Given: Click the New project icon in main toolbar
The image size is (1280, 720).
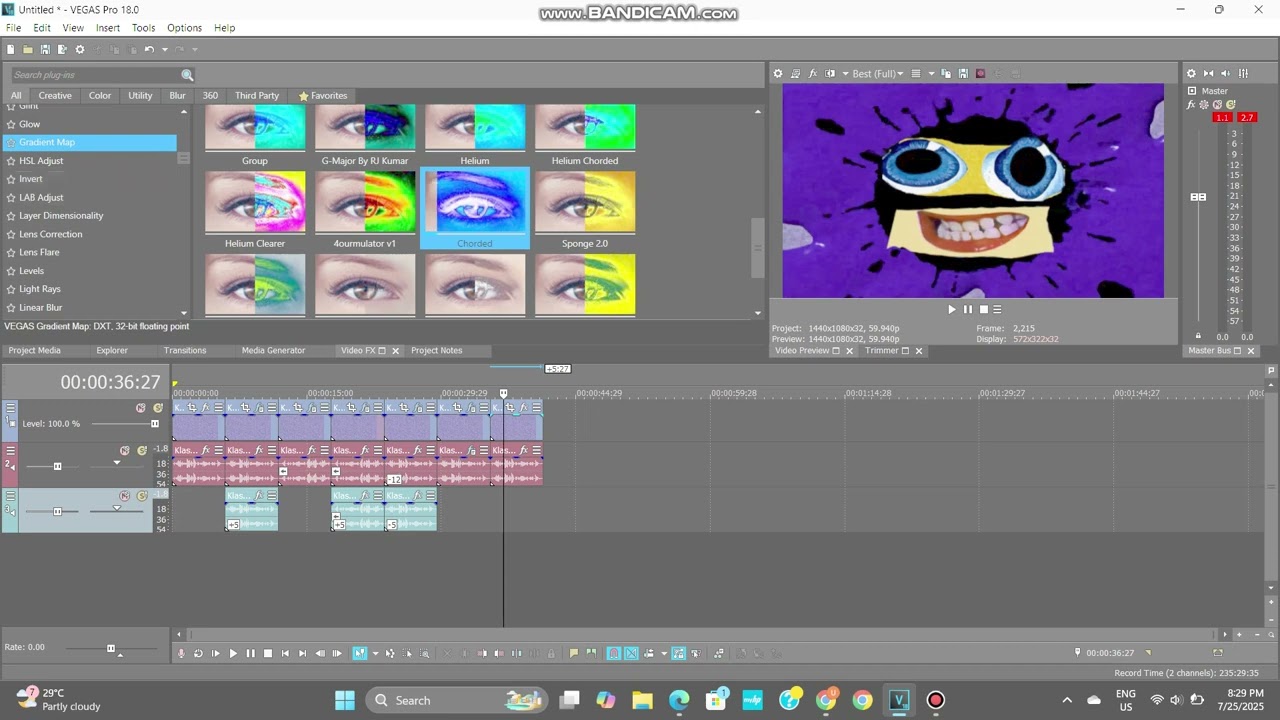Looking at the screenshot, I should 10,49.
